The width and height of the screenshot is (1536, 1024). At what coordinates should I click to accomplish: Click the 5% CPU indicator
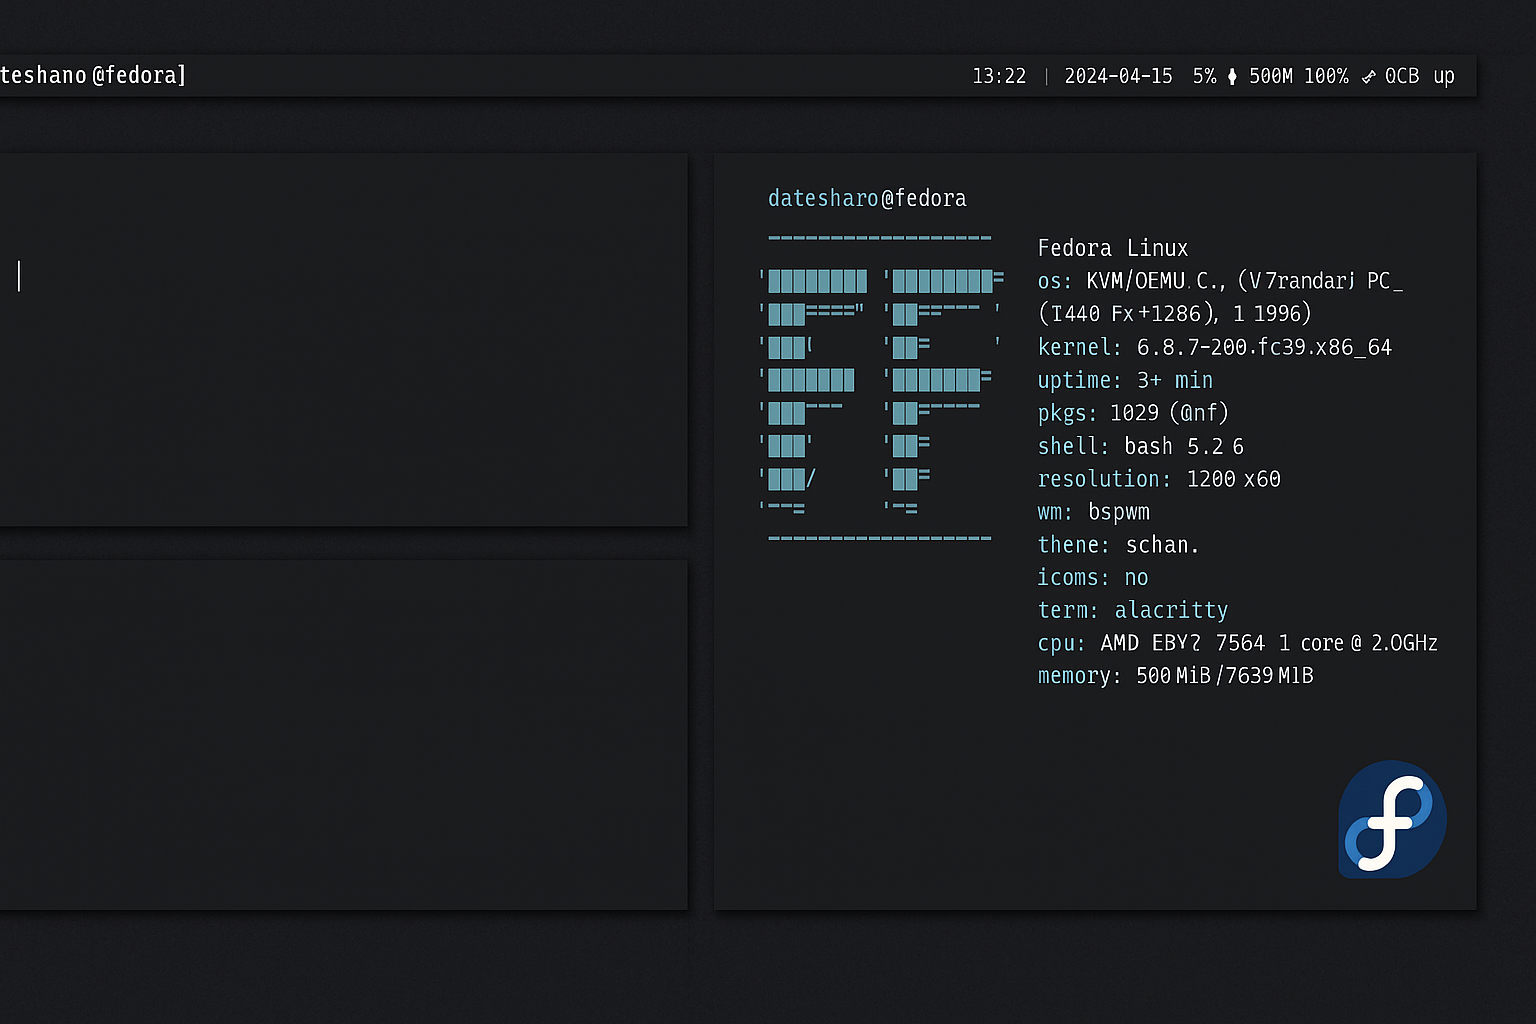[x=1205, y=76]
